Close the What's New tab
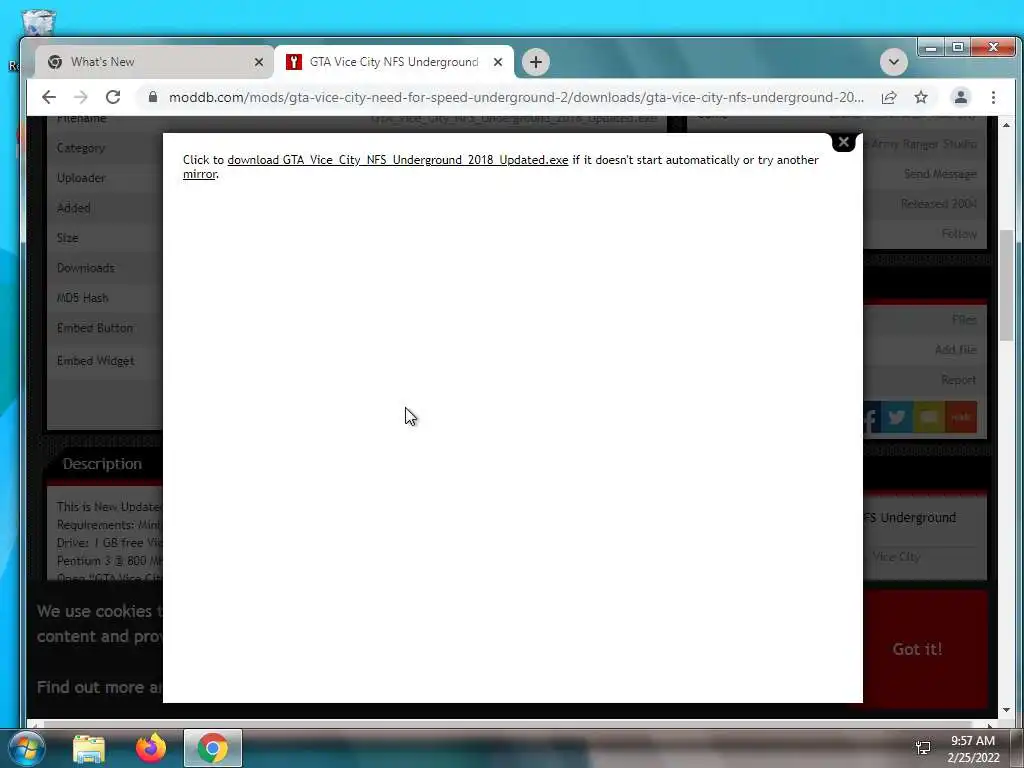The height and width of the screenshot is (768, 1024). 259,62
